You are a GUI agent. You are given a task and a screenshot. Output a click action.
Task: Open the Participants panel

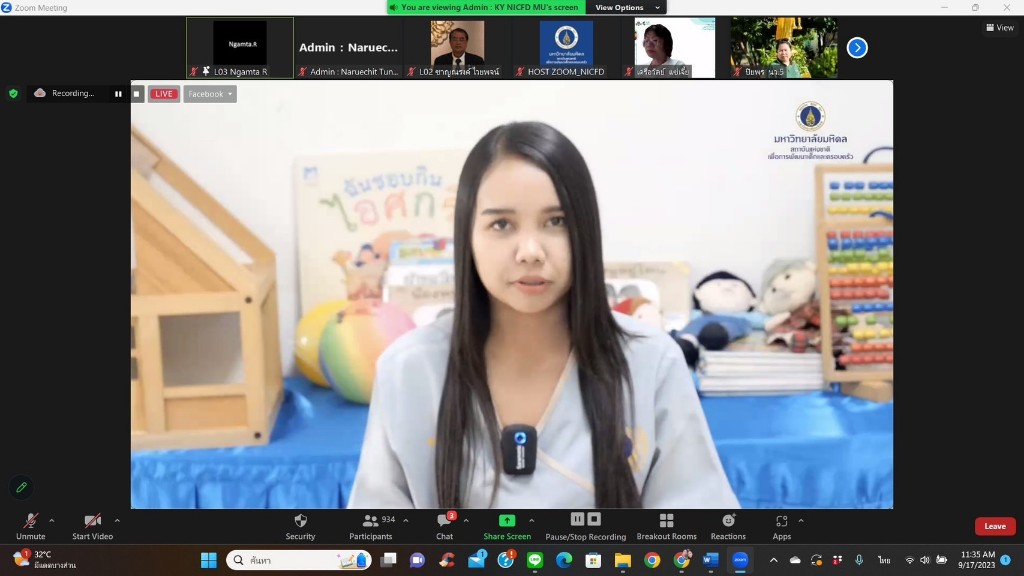pyautogui.click(x=370, y=526)
